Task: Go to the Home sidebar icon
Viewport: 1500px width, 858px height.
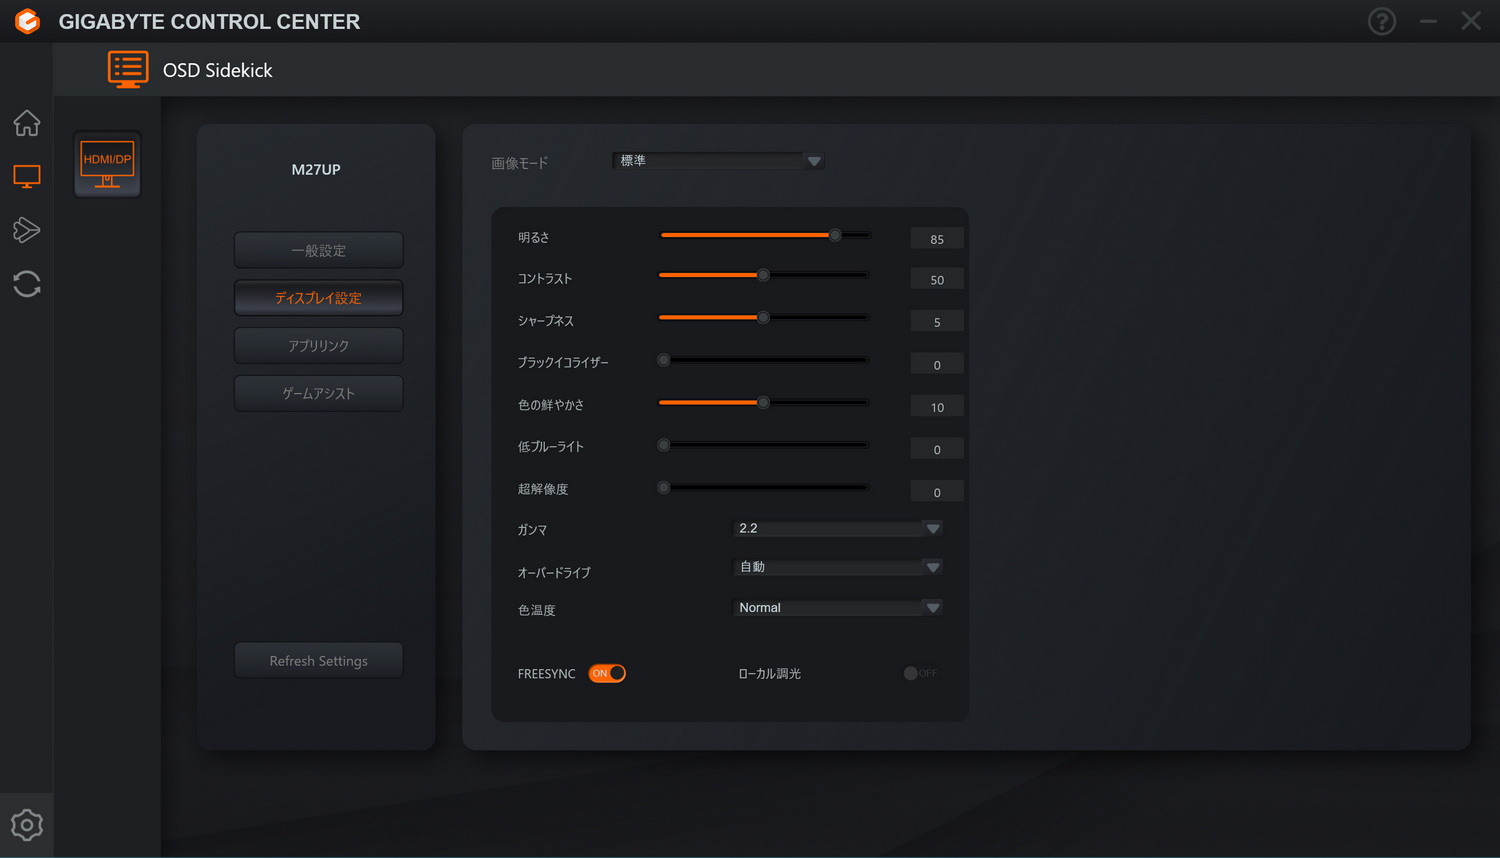Action: pyautogui.click(x=27, y=123)
